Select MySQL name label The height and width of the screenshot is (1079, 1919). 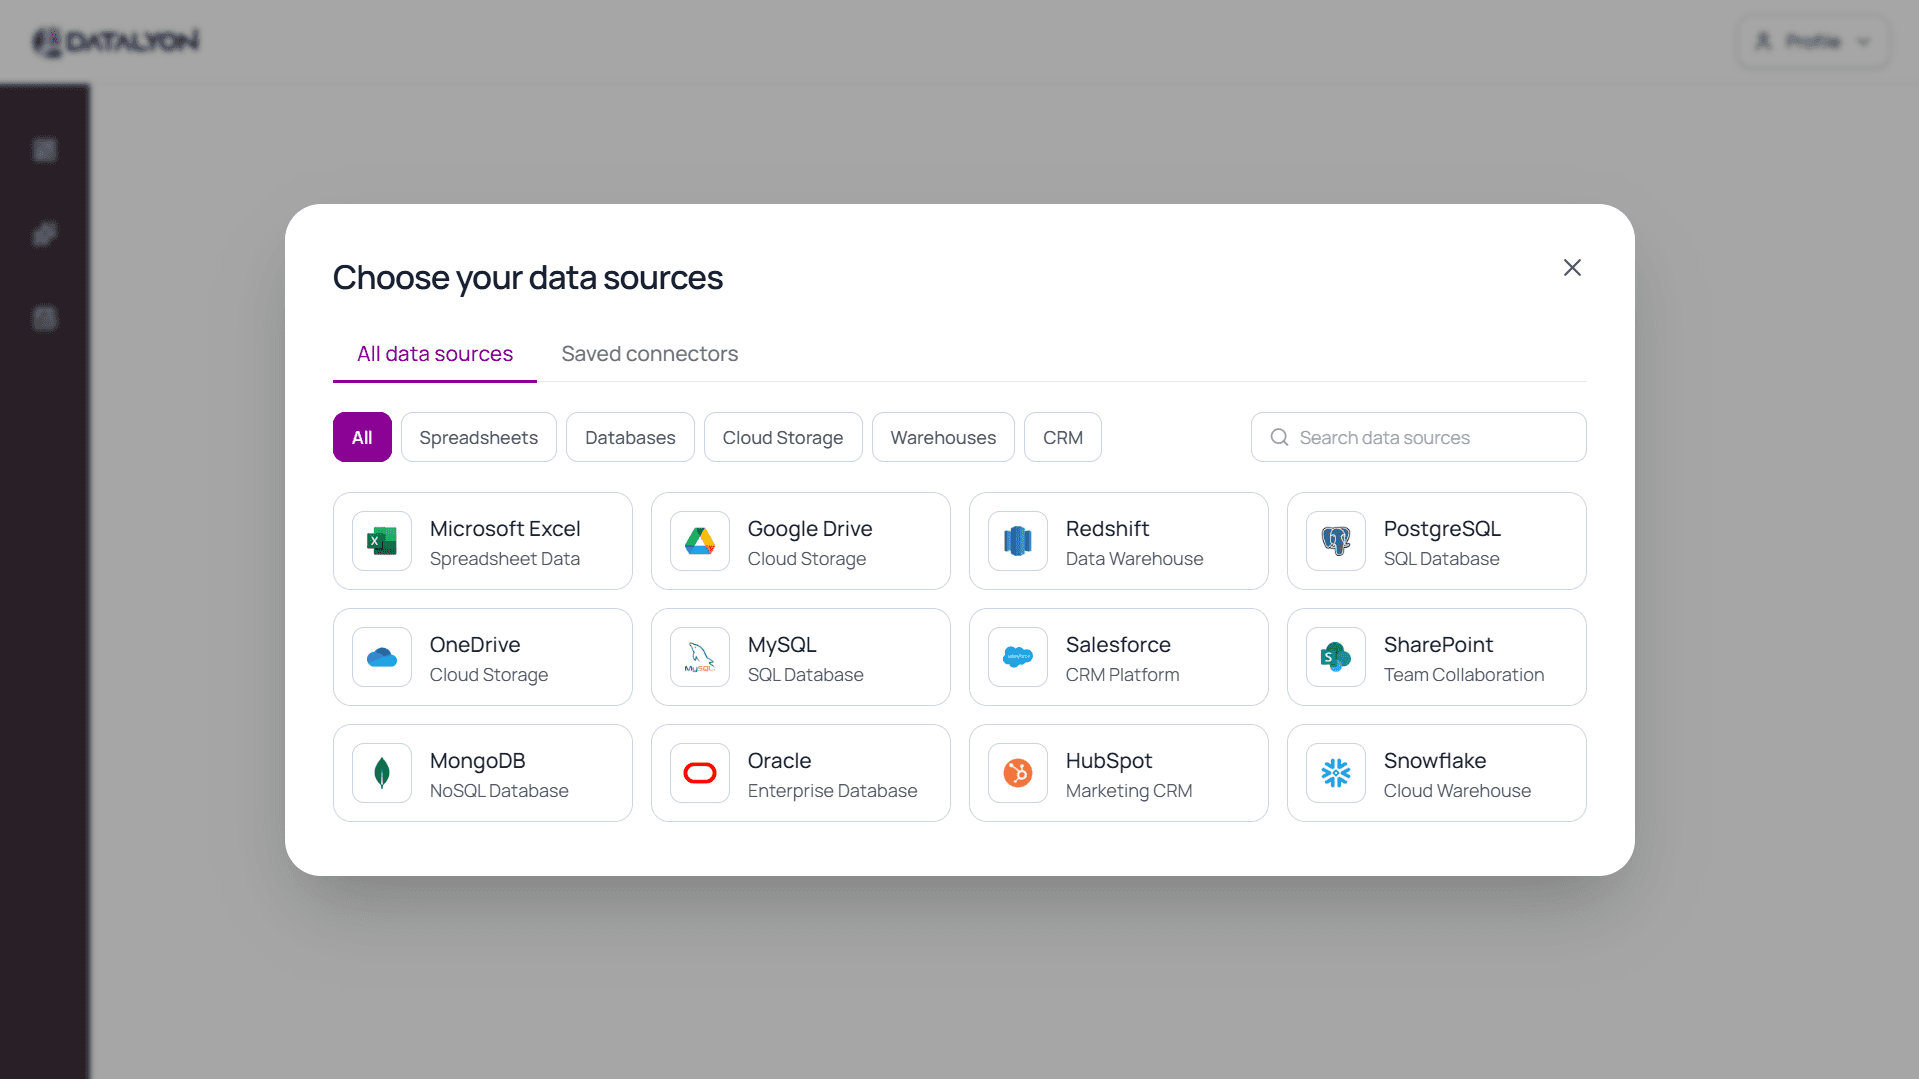point(782,644)
